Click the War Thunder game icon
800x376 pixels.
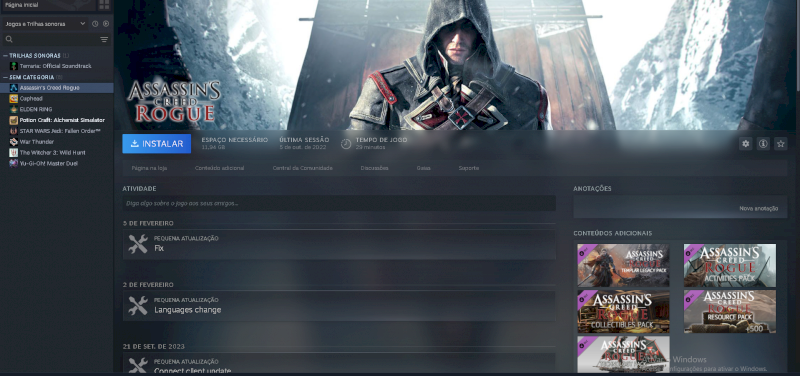[x=14, y=142]
